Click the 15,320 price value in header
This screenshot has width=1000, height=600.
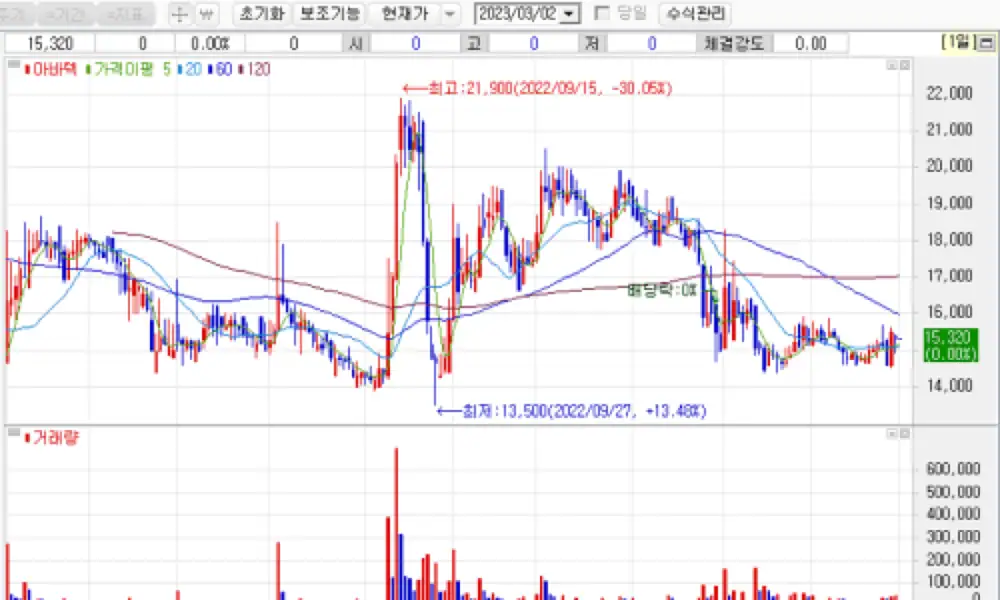click(50, 43)
